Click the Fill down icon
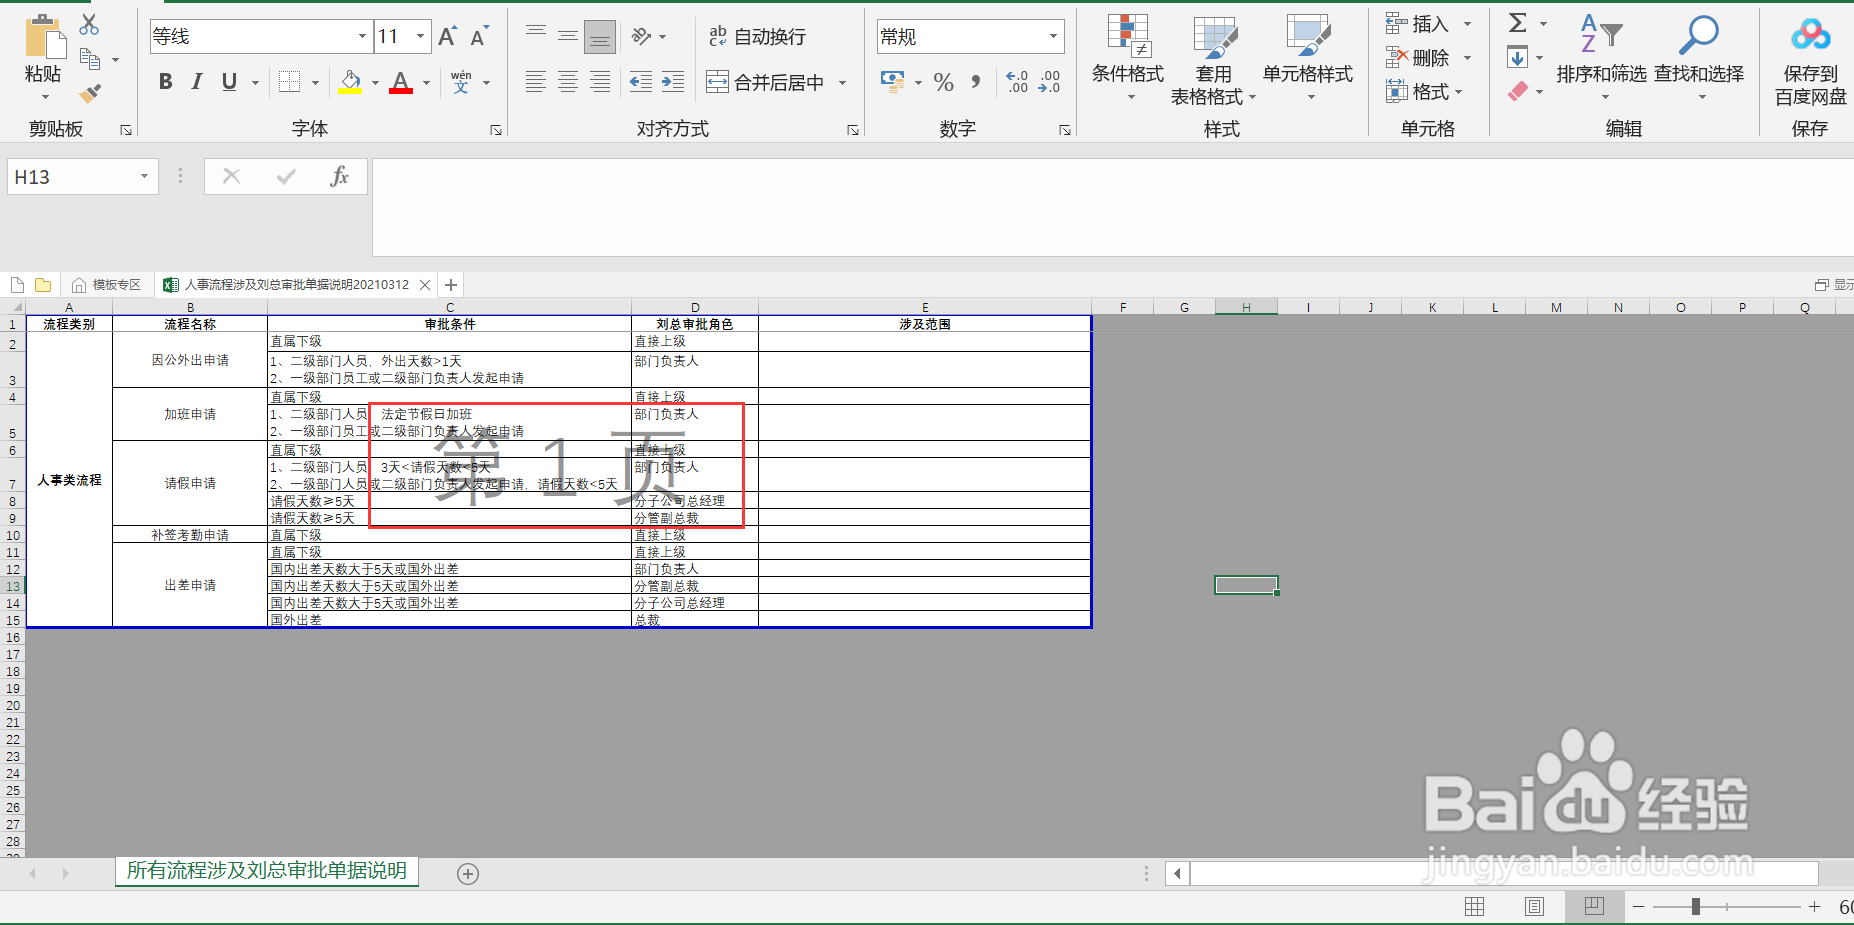This screenshot has width=1854, height=925. click(x=1517, y=57)
